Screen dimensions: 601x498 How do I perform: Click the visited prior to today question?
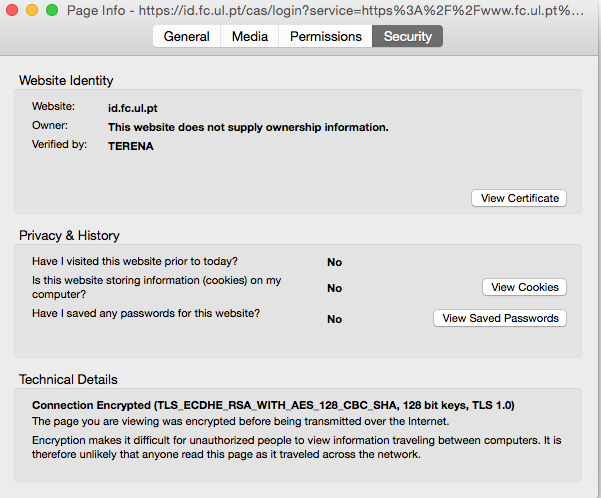click(134, 261)
